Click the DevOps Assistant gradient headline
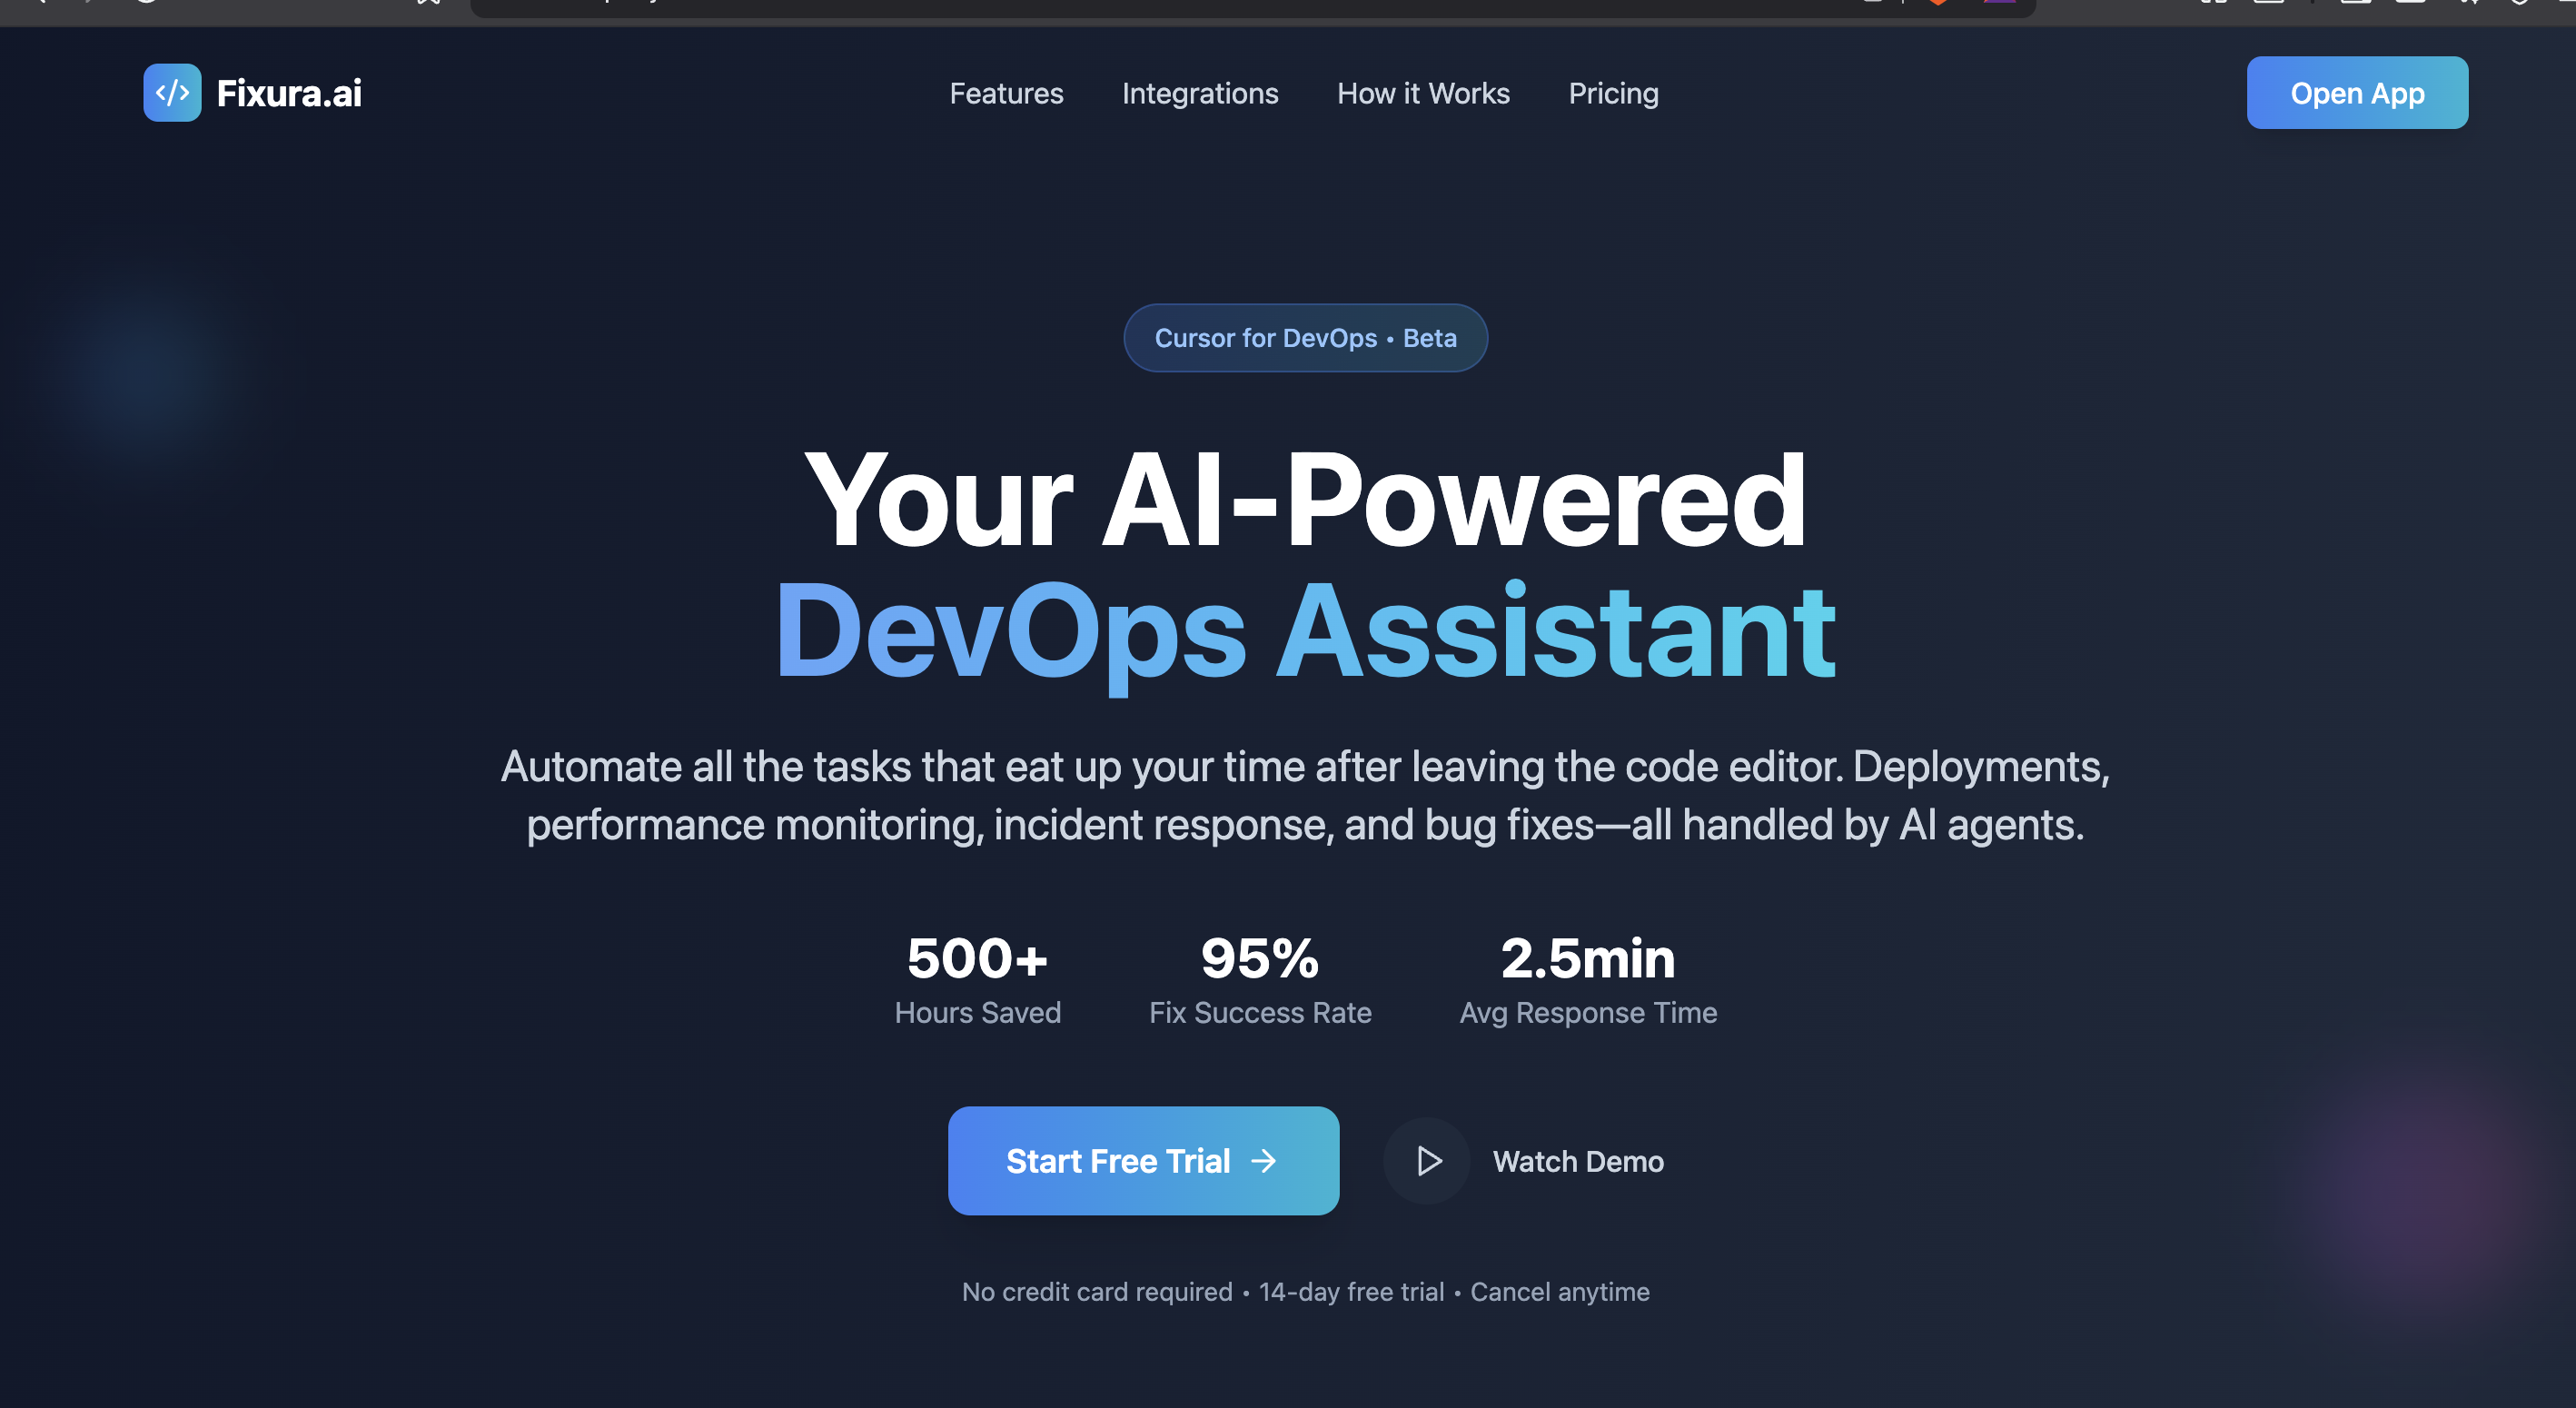The image size is (2576, 1408). [x=1305, y=632]
